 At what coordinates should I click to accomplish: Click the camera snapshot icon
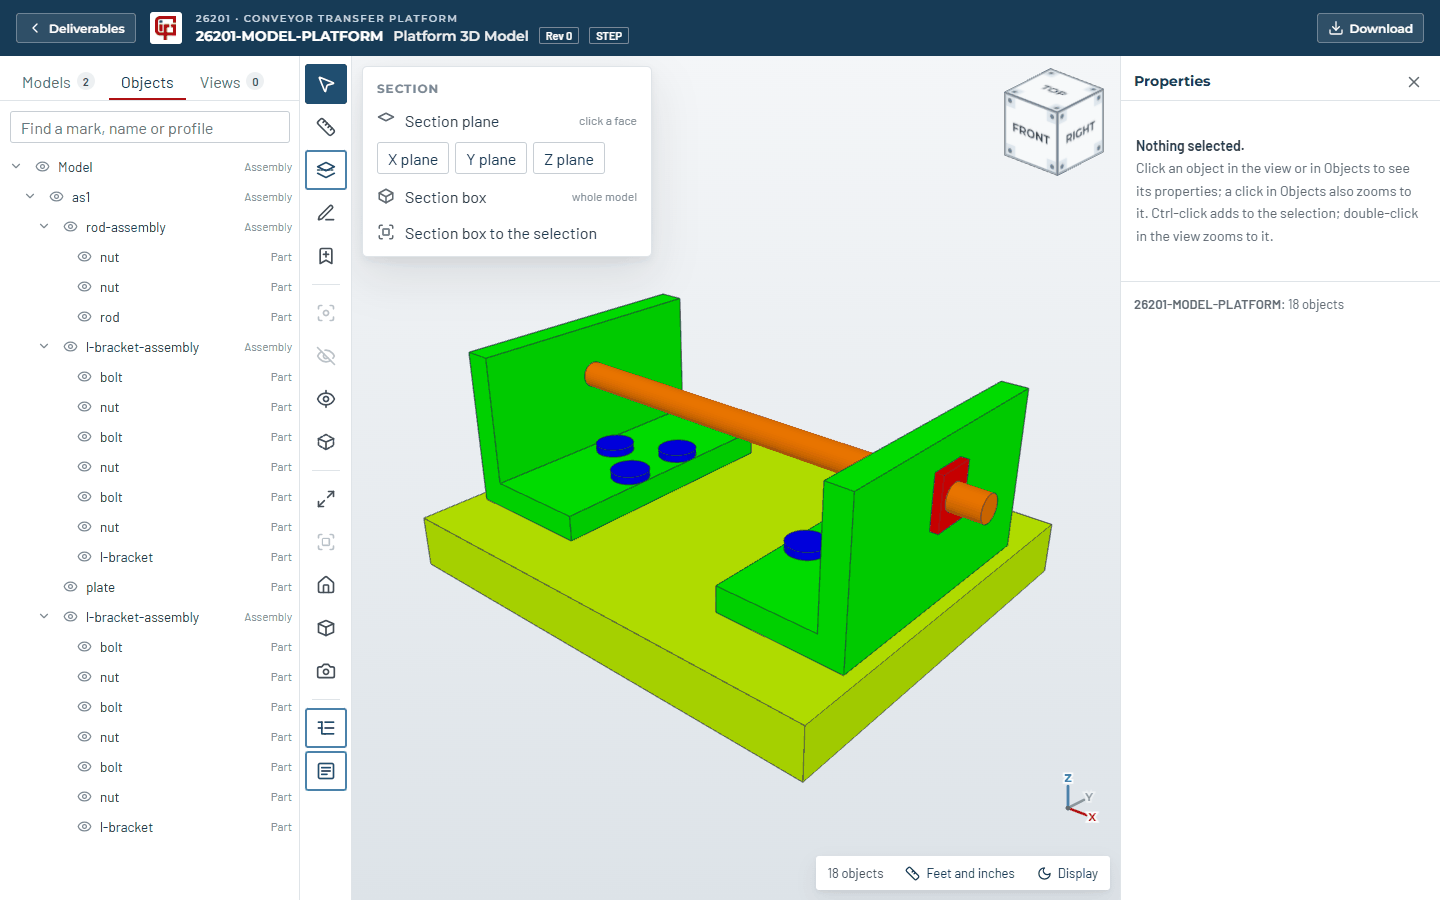[x=326, y=671]
